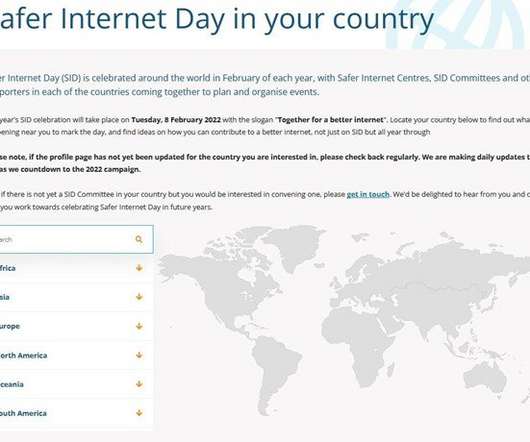Expand the South America region arrow
This screenshot has width=530, height=442.
[x=139, y=413]
